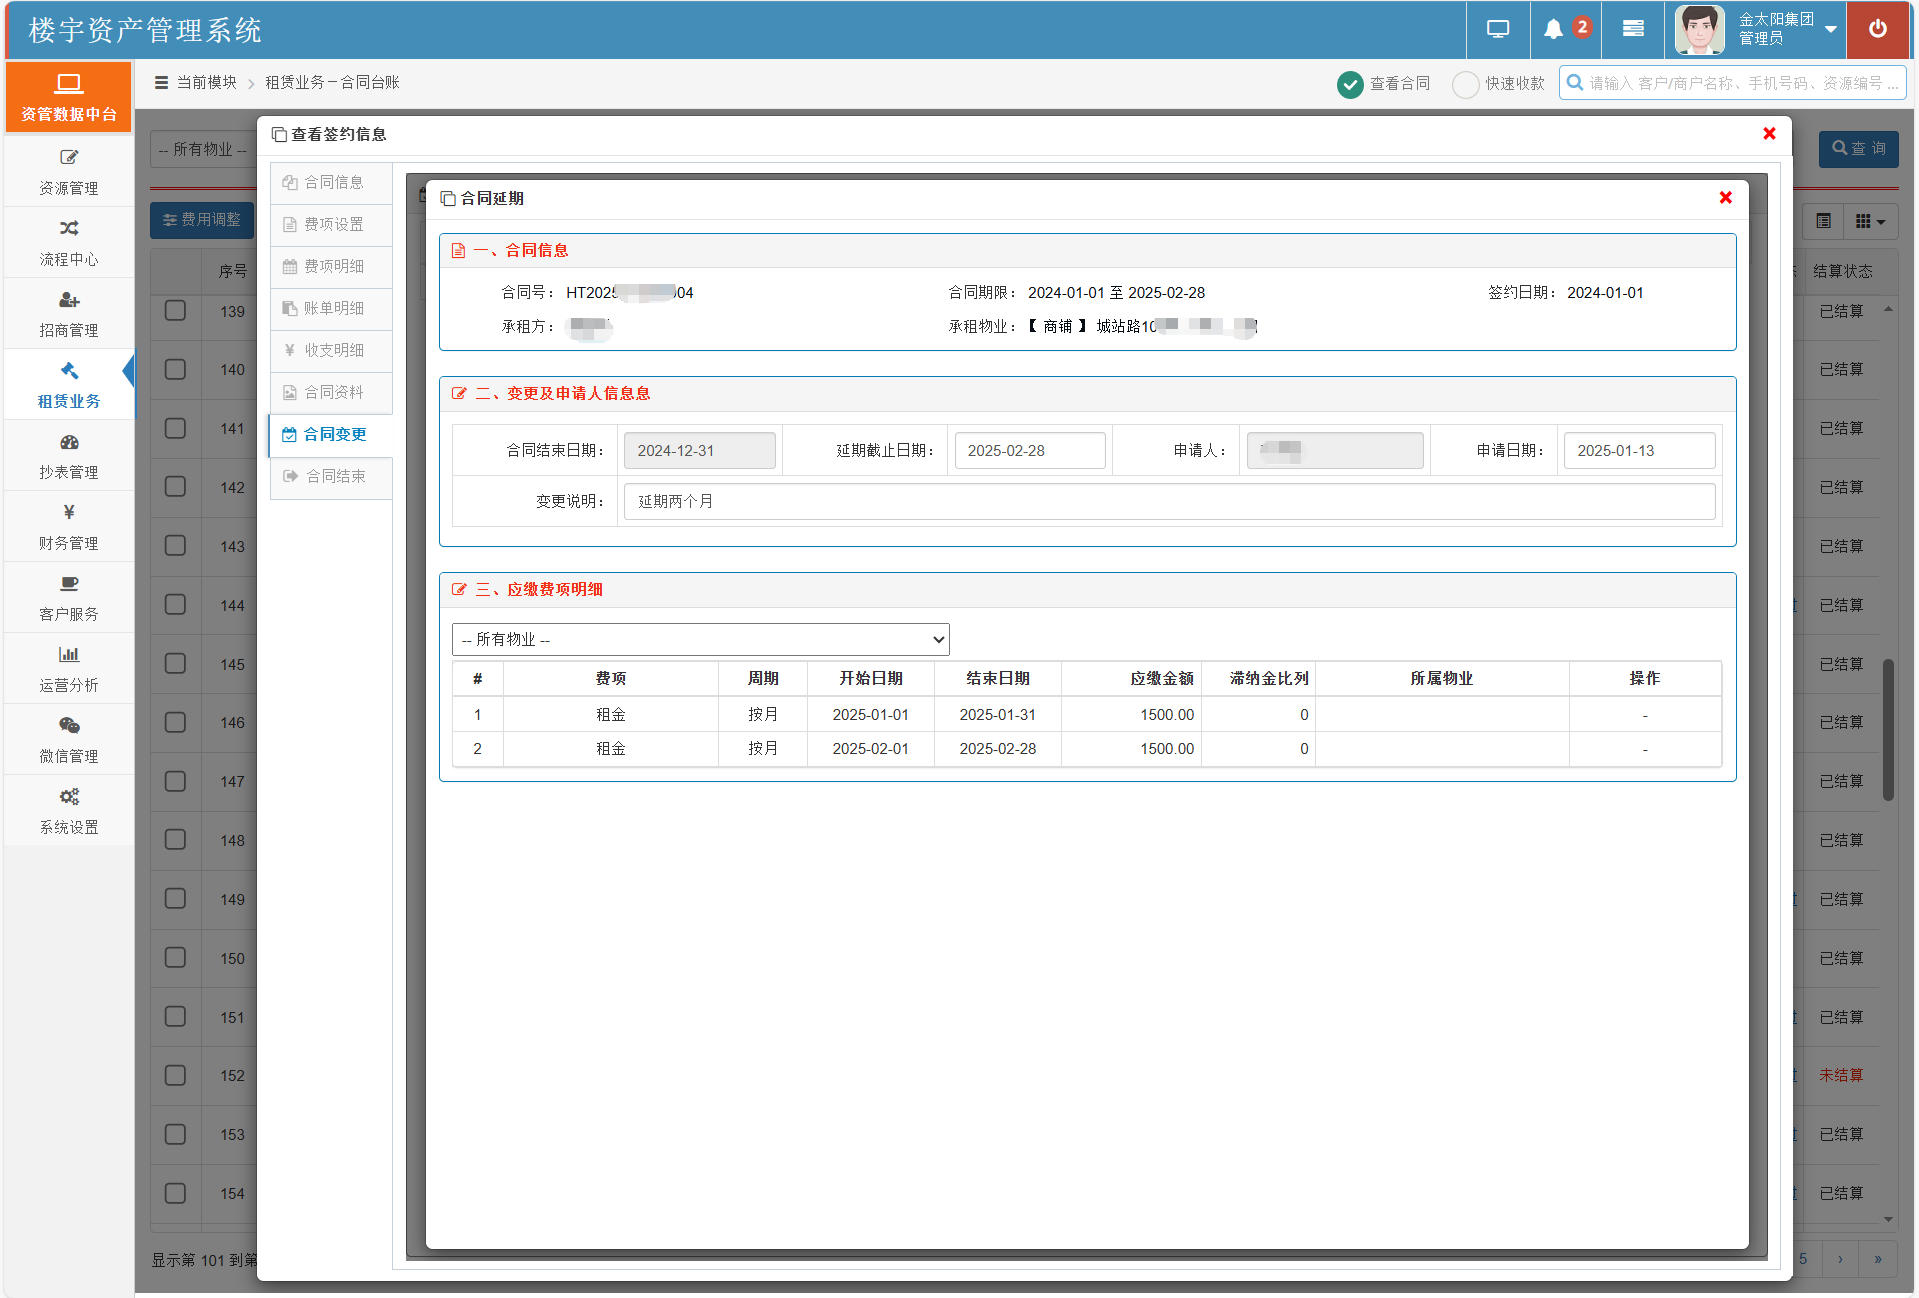The image size is (1919, 1298).
Task: Click the user avatar picture
Action: click(x=1700, y=29)
